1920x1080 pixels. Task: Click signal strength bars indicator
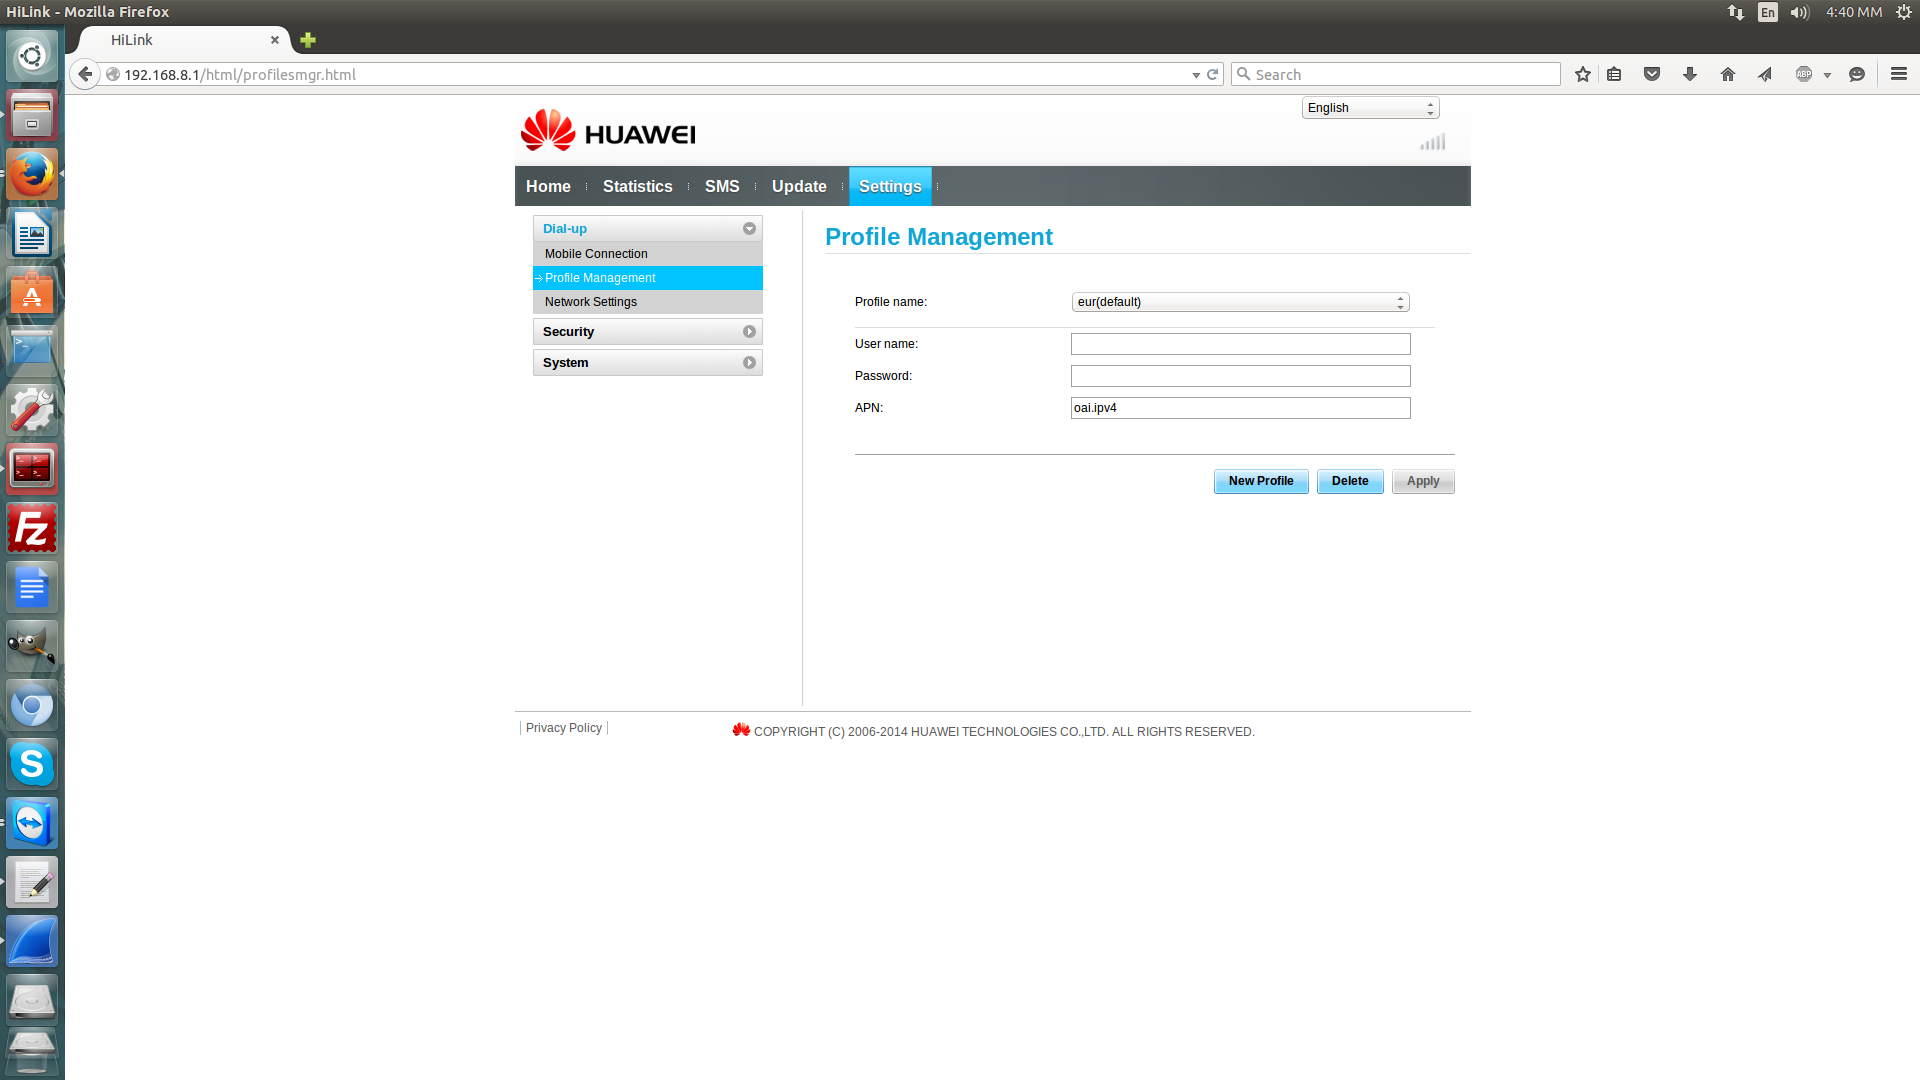(1433, 142)
